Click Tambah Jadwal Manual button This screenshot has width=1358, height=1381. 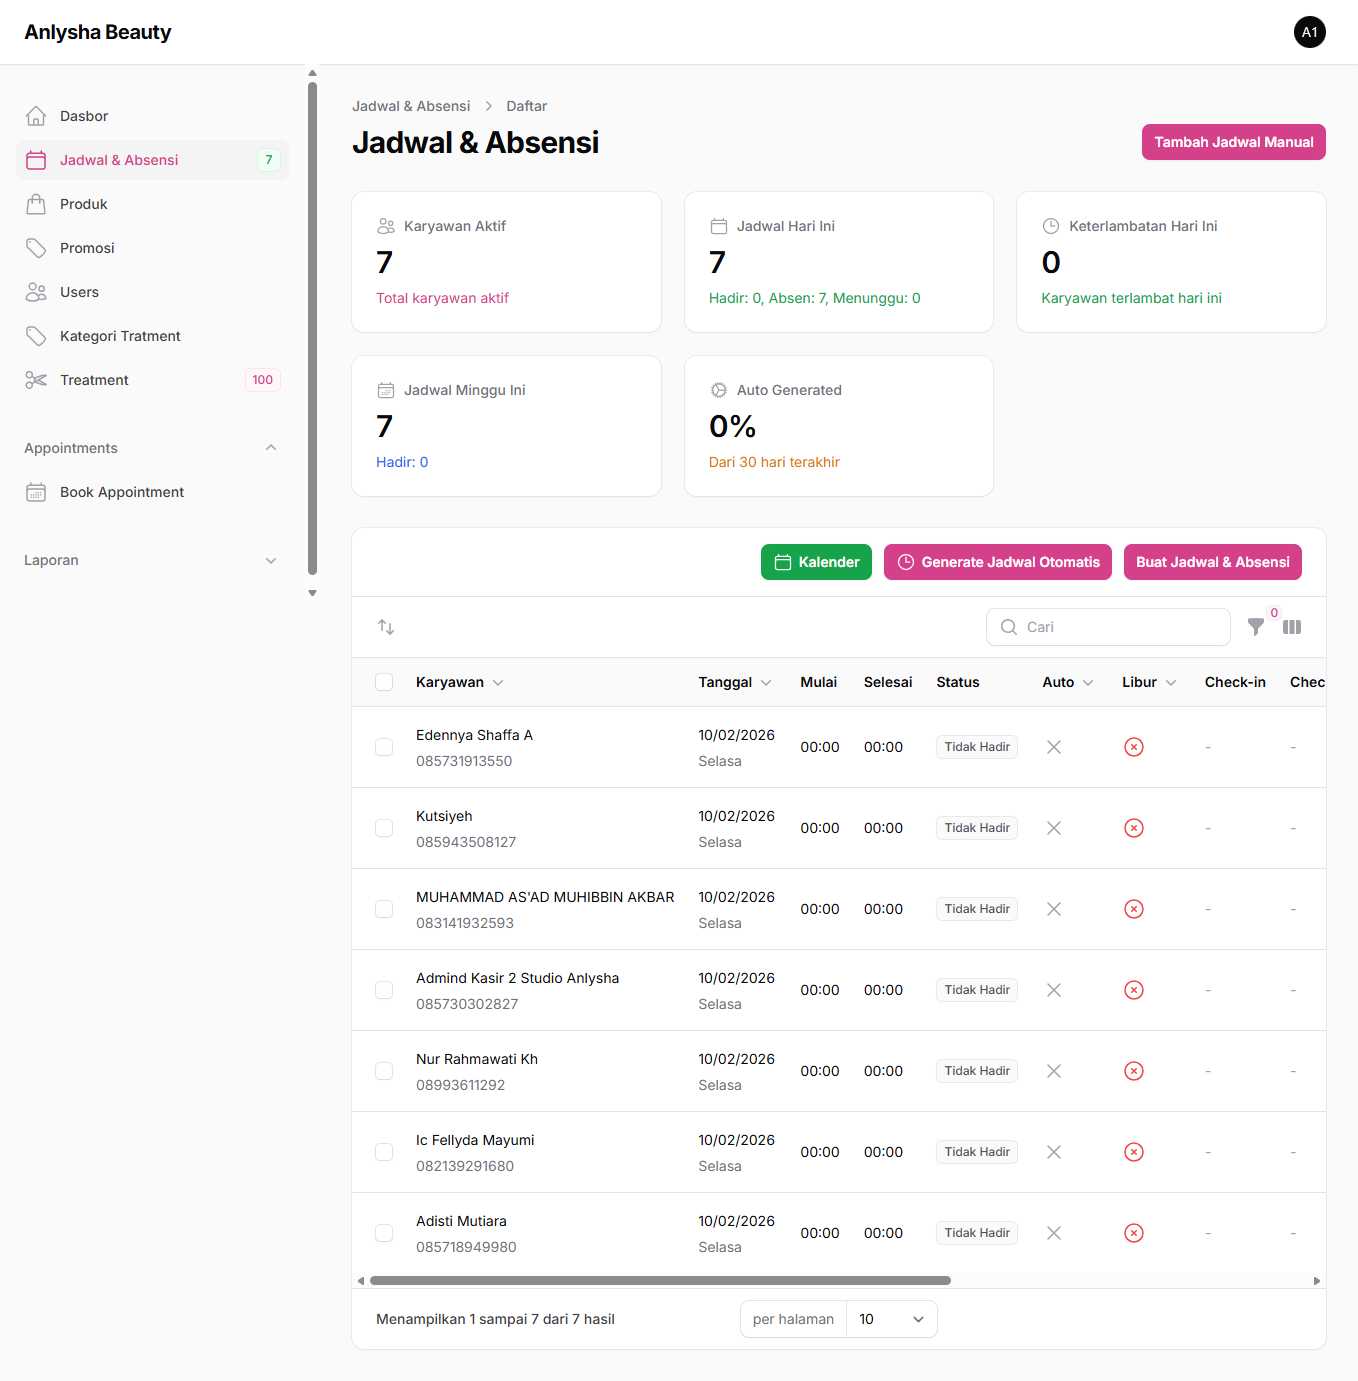click(x=1233, y=142)
